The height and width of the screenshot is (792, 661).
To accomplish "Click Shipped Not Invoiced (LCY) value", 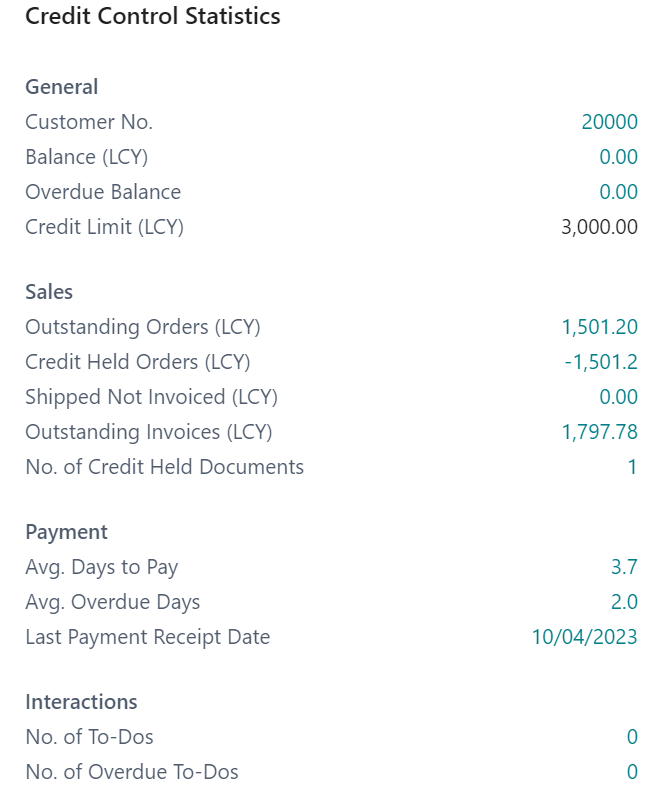I will pos(618,397).
